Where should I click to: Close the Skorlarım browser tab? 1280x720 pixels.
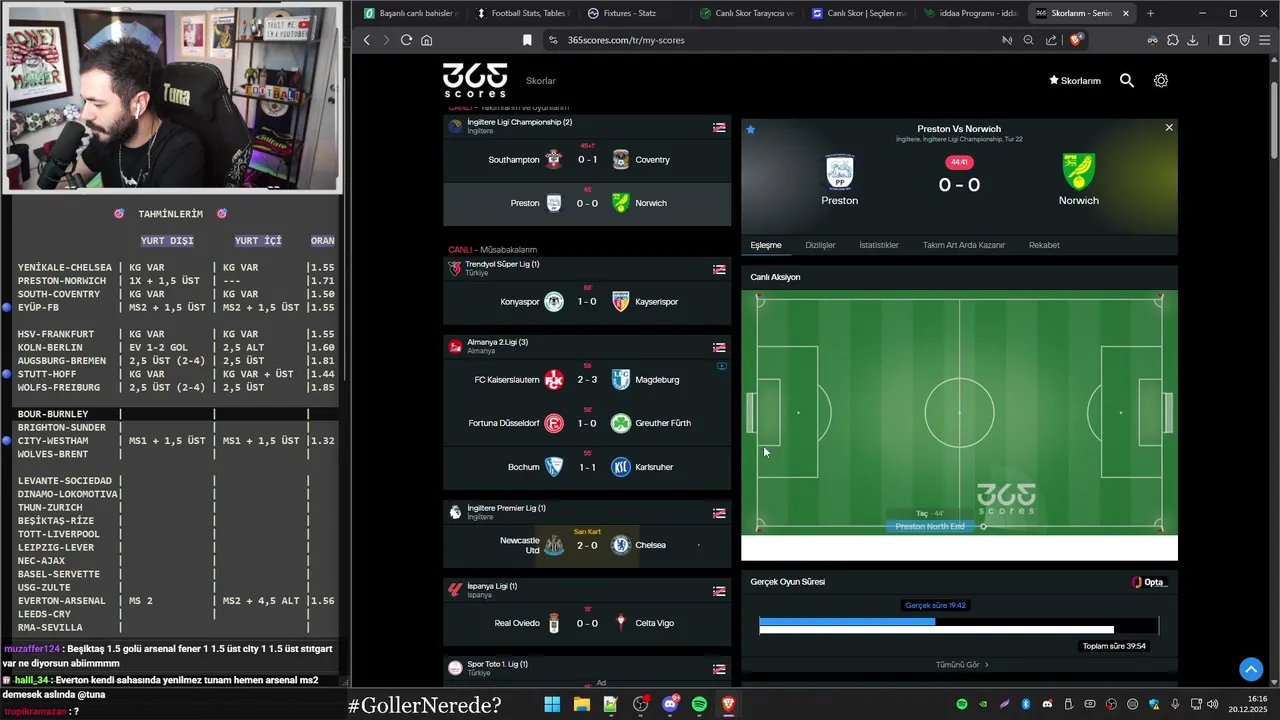(x=1126, y=13)
